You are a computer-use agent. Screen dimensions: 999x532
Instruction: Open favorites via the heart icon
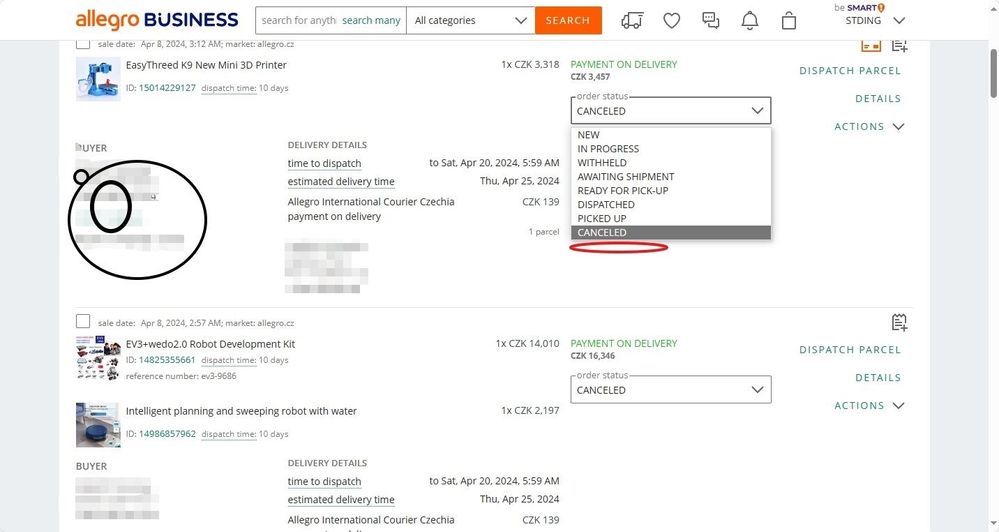pos(672,20)
